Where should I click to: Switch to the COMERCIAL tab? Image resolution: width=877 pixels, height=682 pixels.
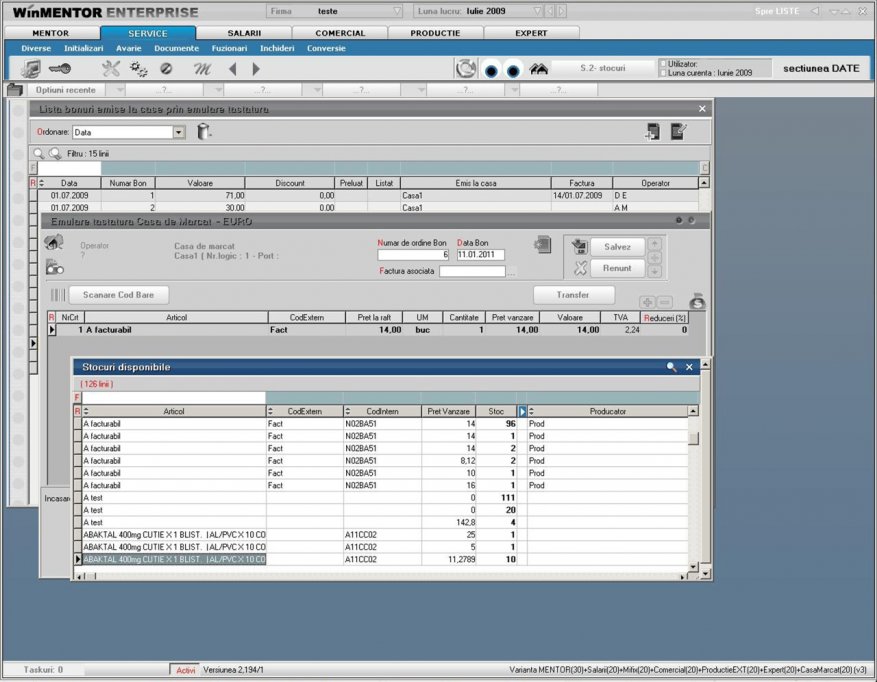point(340,33)
